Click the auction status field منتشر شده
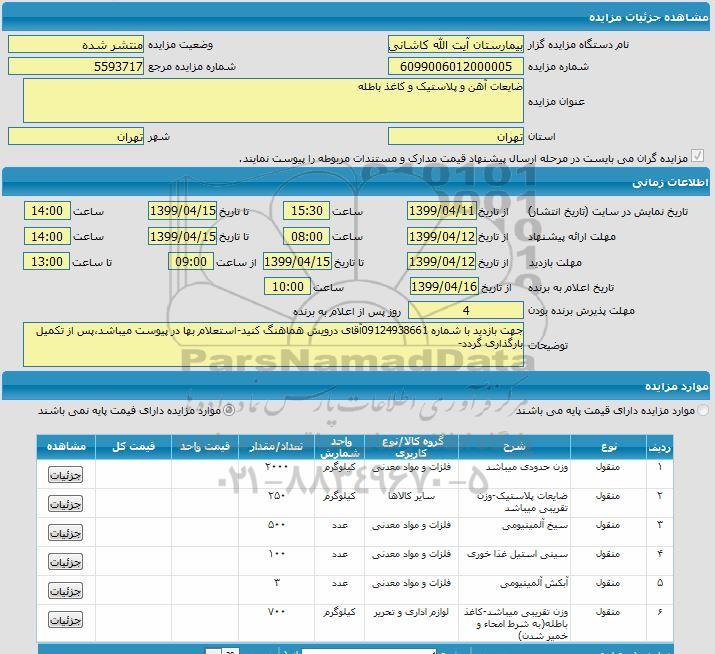Viewport: 715px width, 654px height. (x=76, y=44)
